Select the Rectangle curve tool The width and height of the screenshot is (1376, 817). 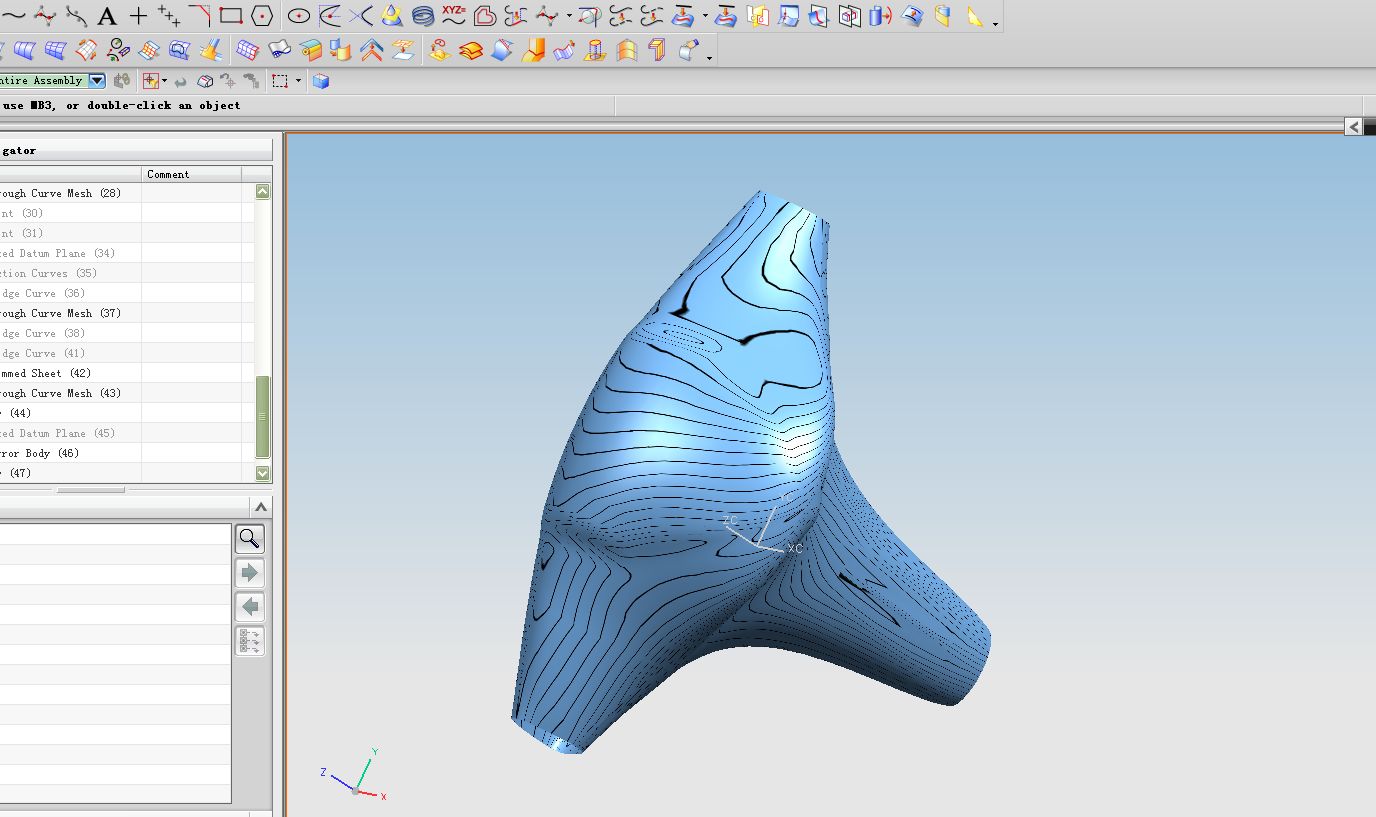pyautogui.click(x=231, y=16)
